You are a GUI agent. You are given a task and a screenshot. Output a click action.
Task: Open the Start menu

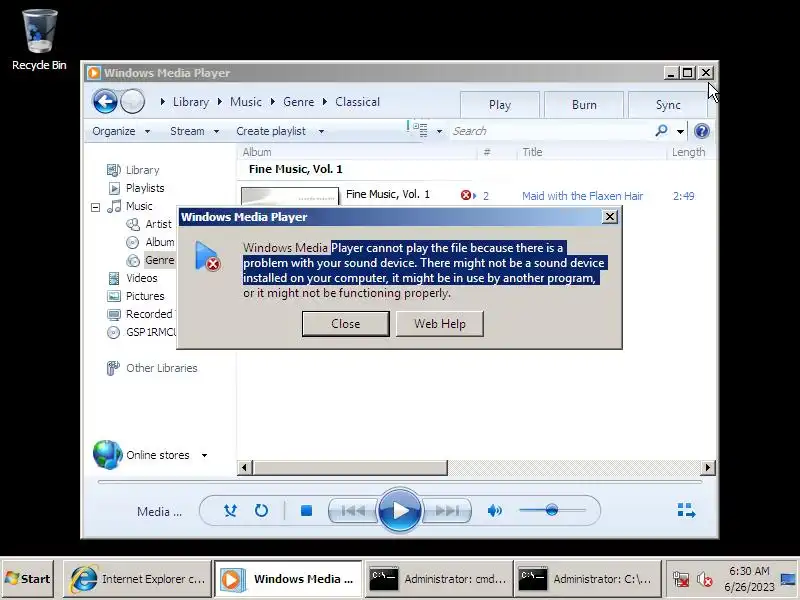click(x=28, y=579)
